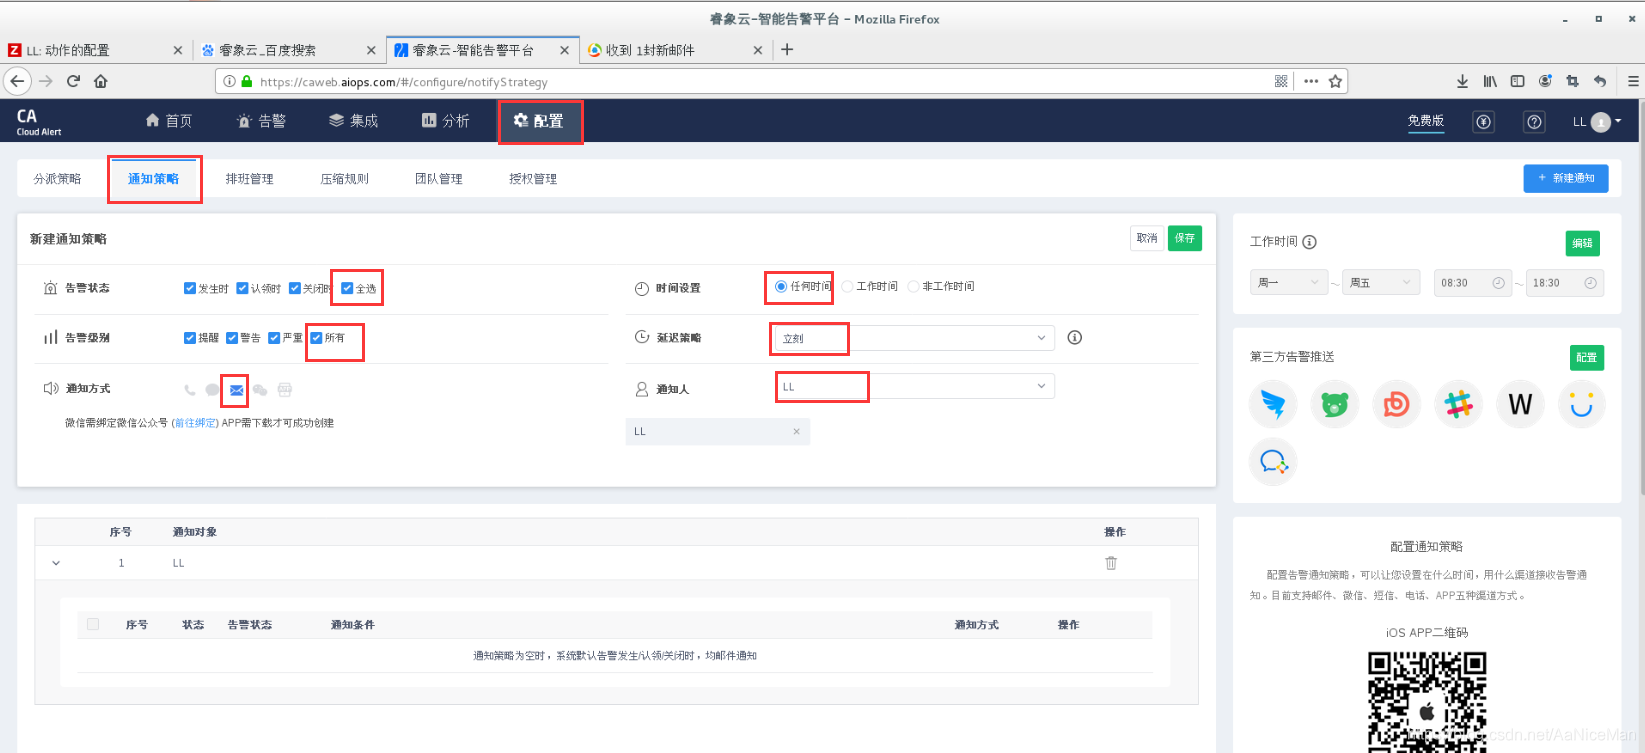1645x753 pixels.
Task: Toggle the 认领时 alert status checkbox
Action: pos(242,288)
